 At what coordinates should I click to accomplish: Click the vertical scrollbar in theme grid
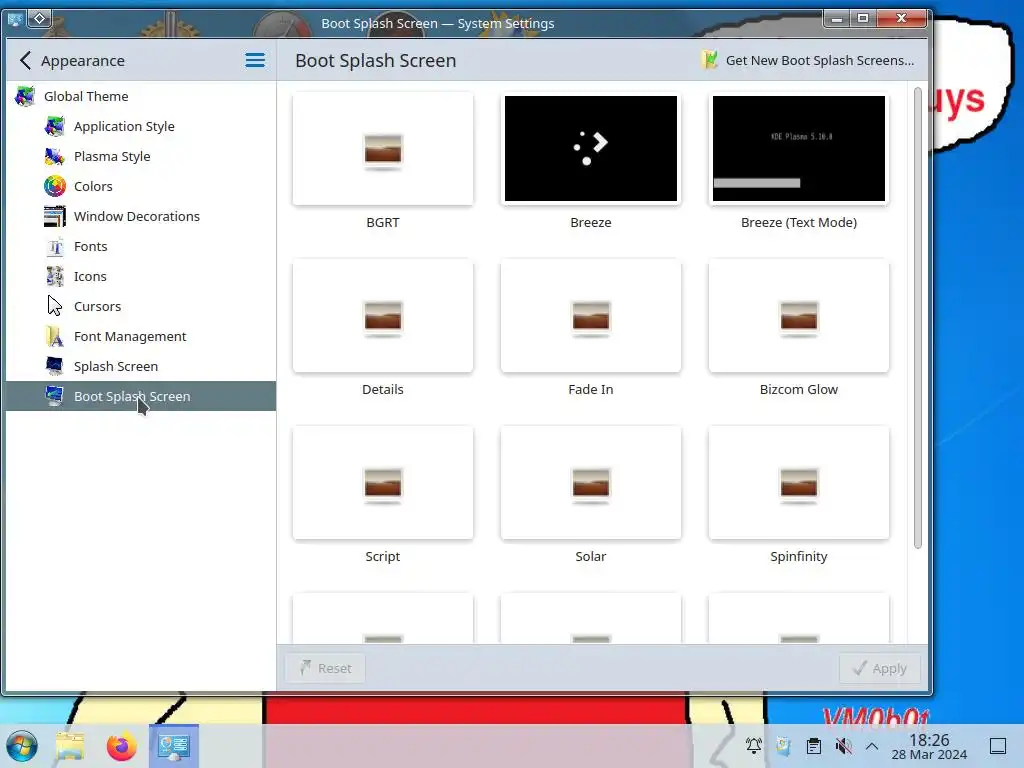[x=918, y=318]
